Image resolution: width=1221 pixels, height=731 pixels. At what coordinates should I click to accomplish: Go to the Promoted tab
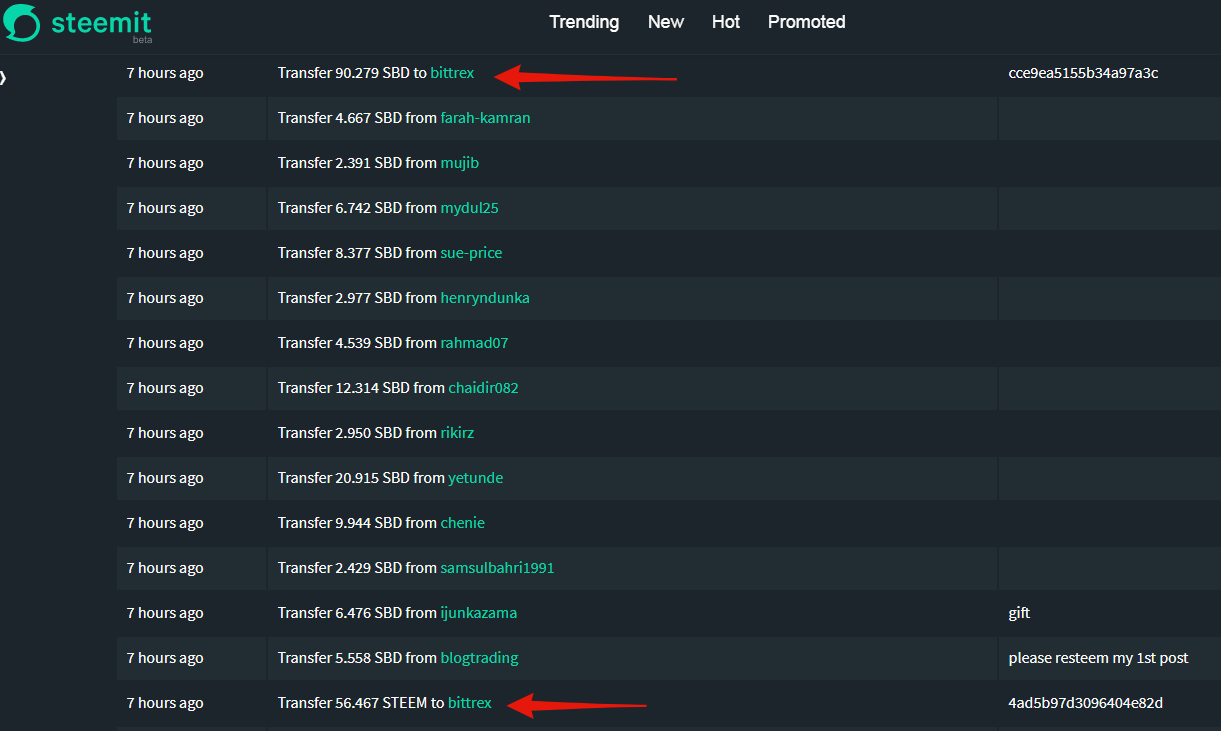coord(807,22)
